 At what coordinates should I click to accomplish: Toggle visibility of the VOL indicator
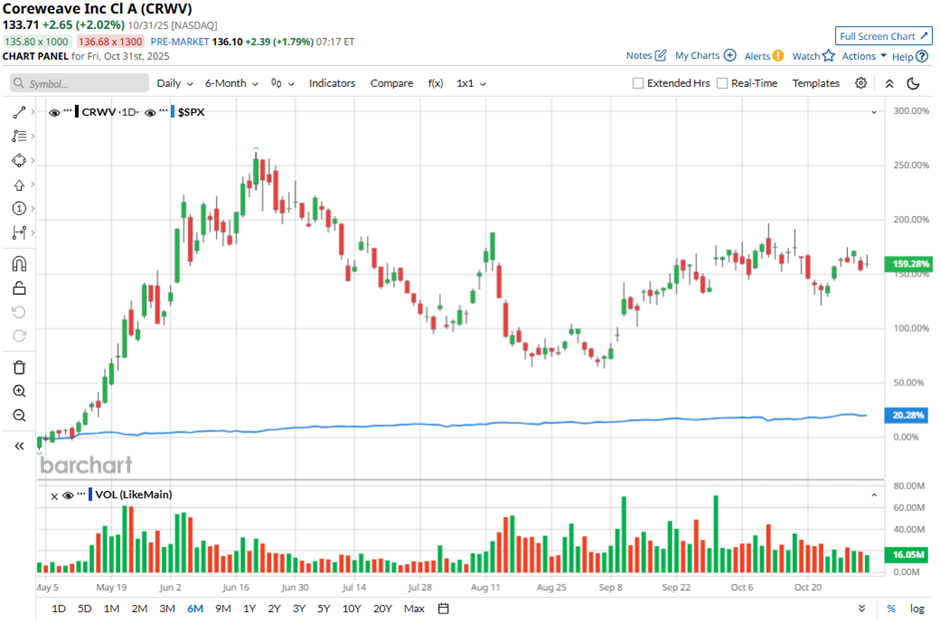[67, 495]
